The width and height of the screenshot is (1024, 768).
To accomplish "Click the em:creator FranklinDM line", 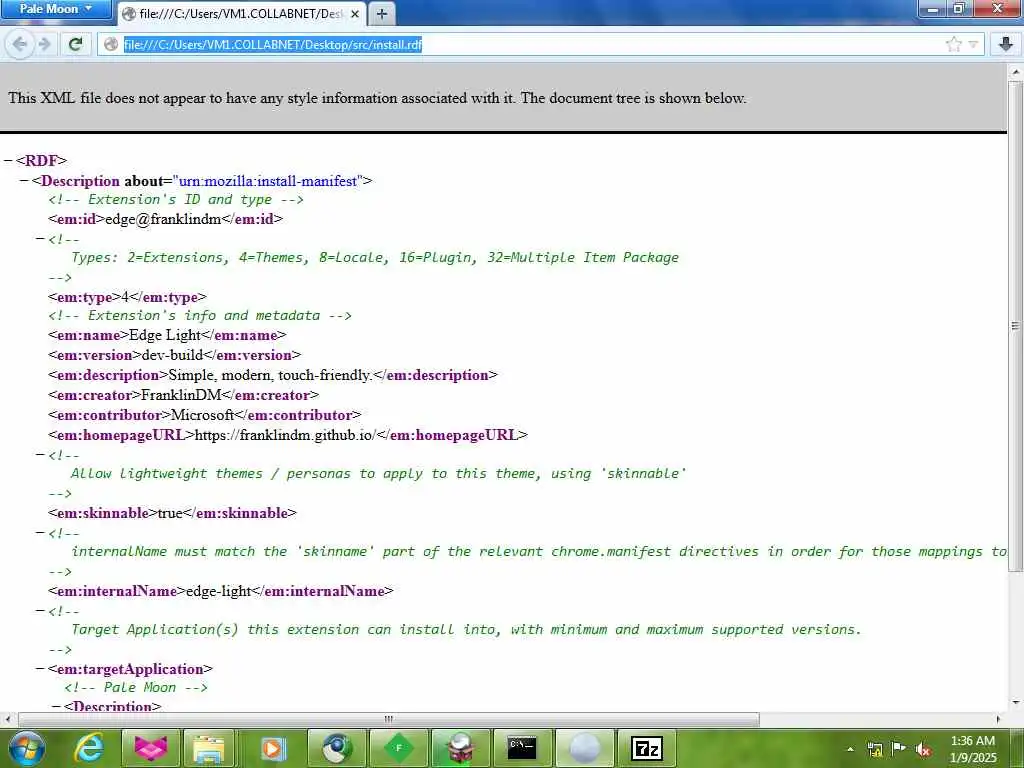I will coord(184,395).
